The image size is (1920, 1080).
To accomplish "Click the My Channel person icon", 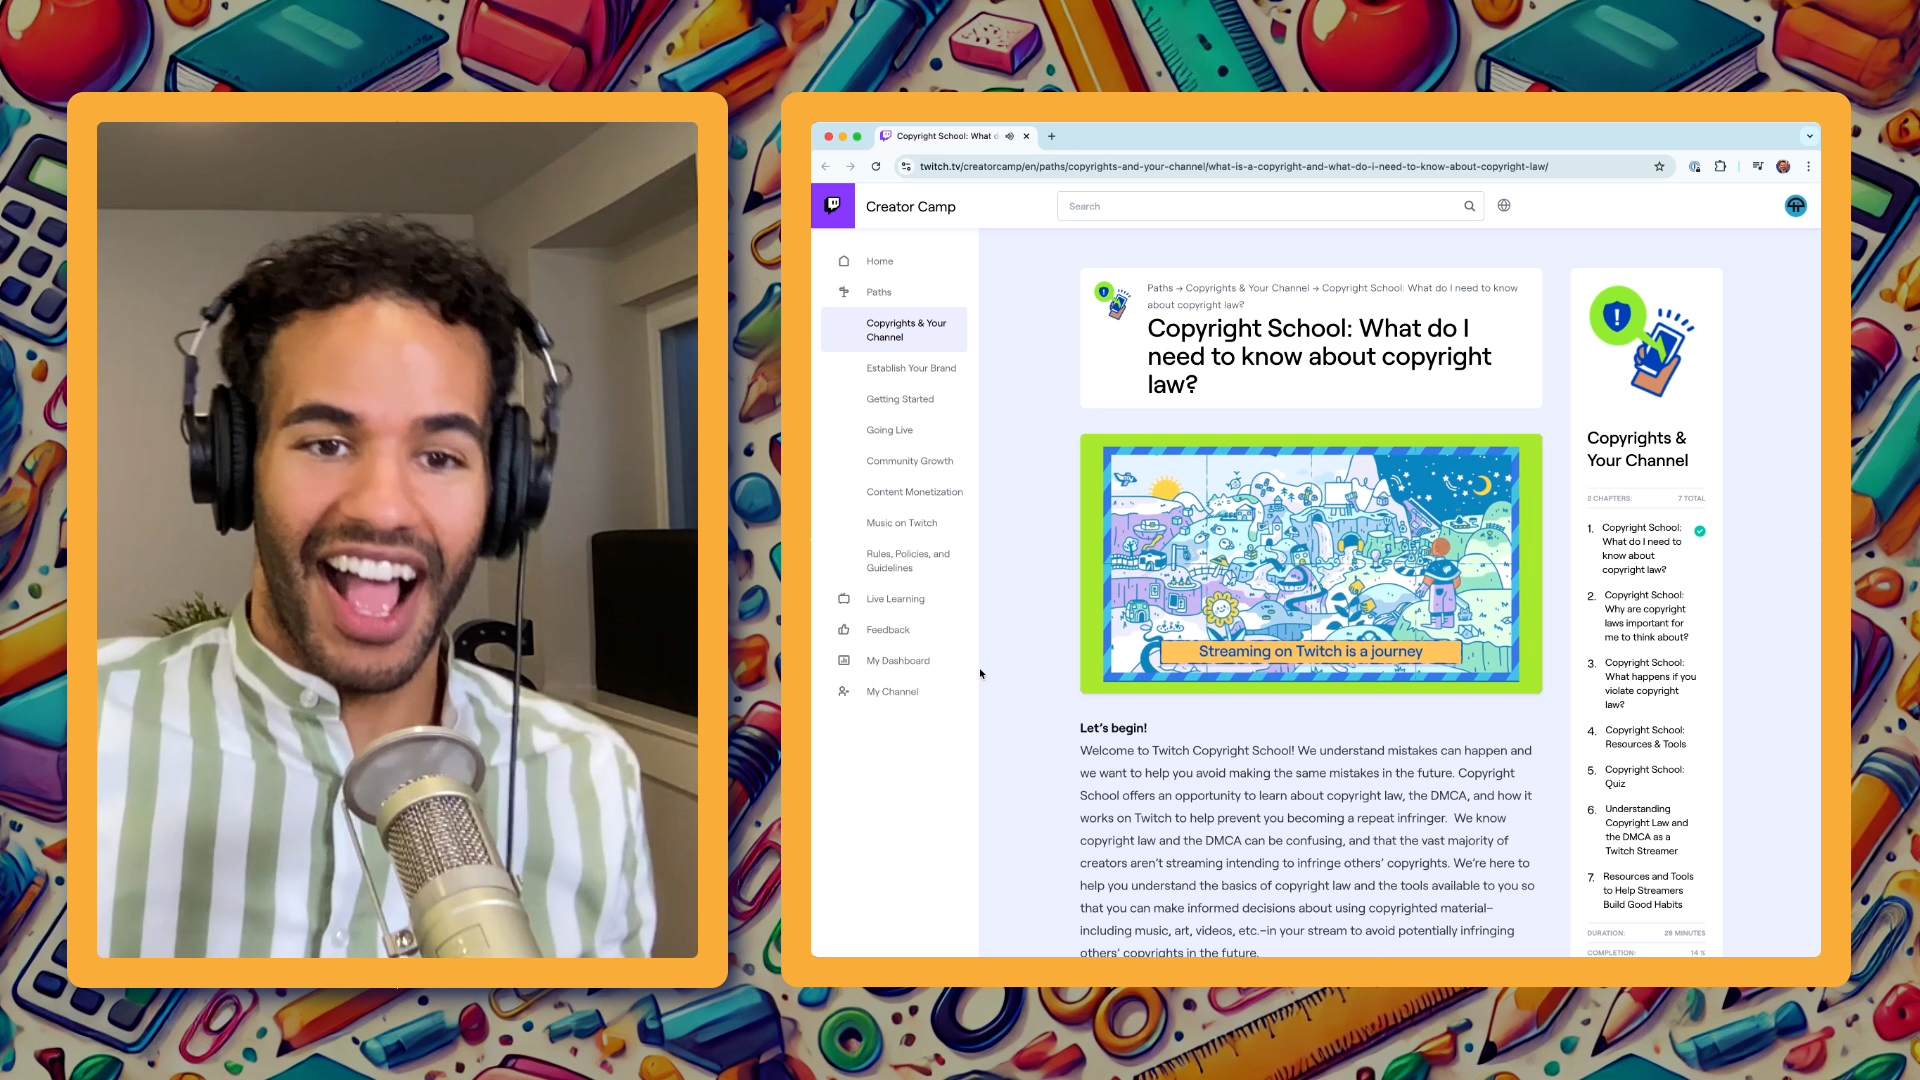I will click(844, 691).
